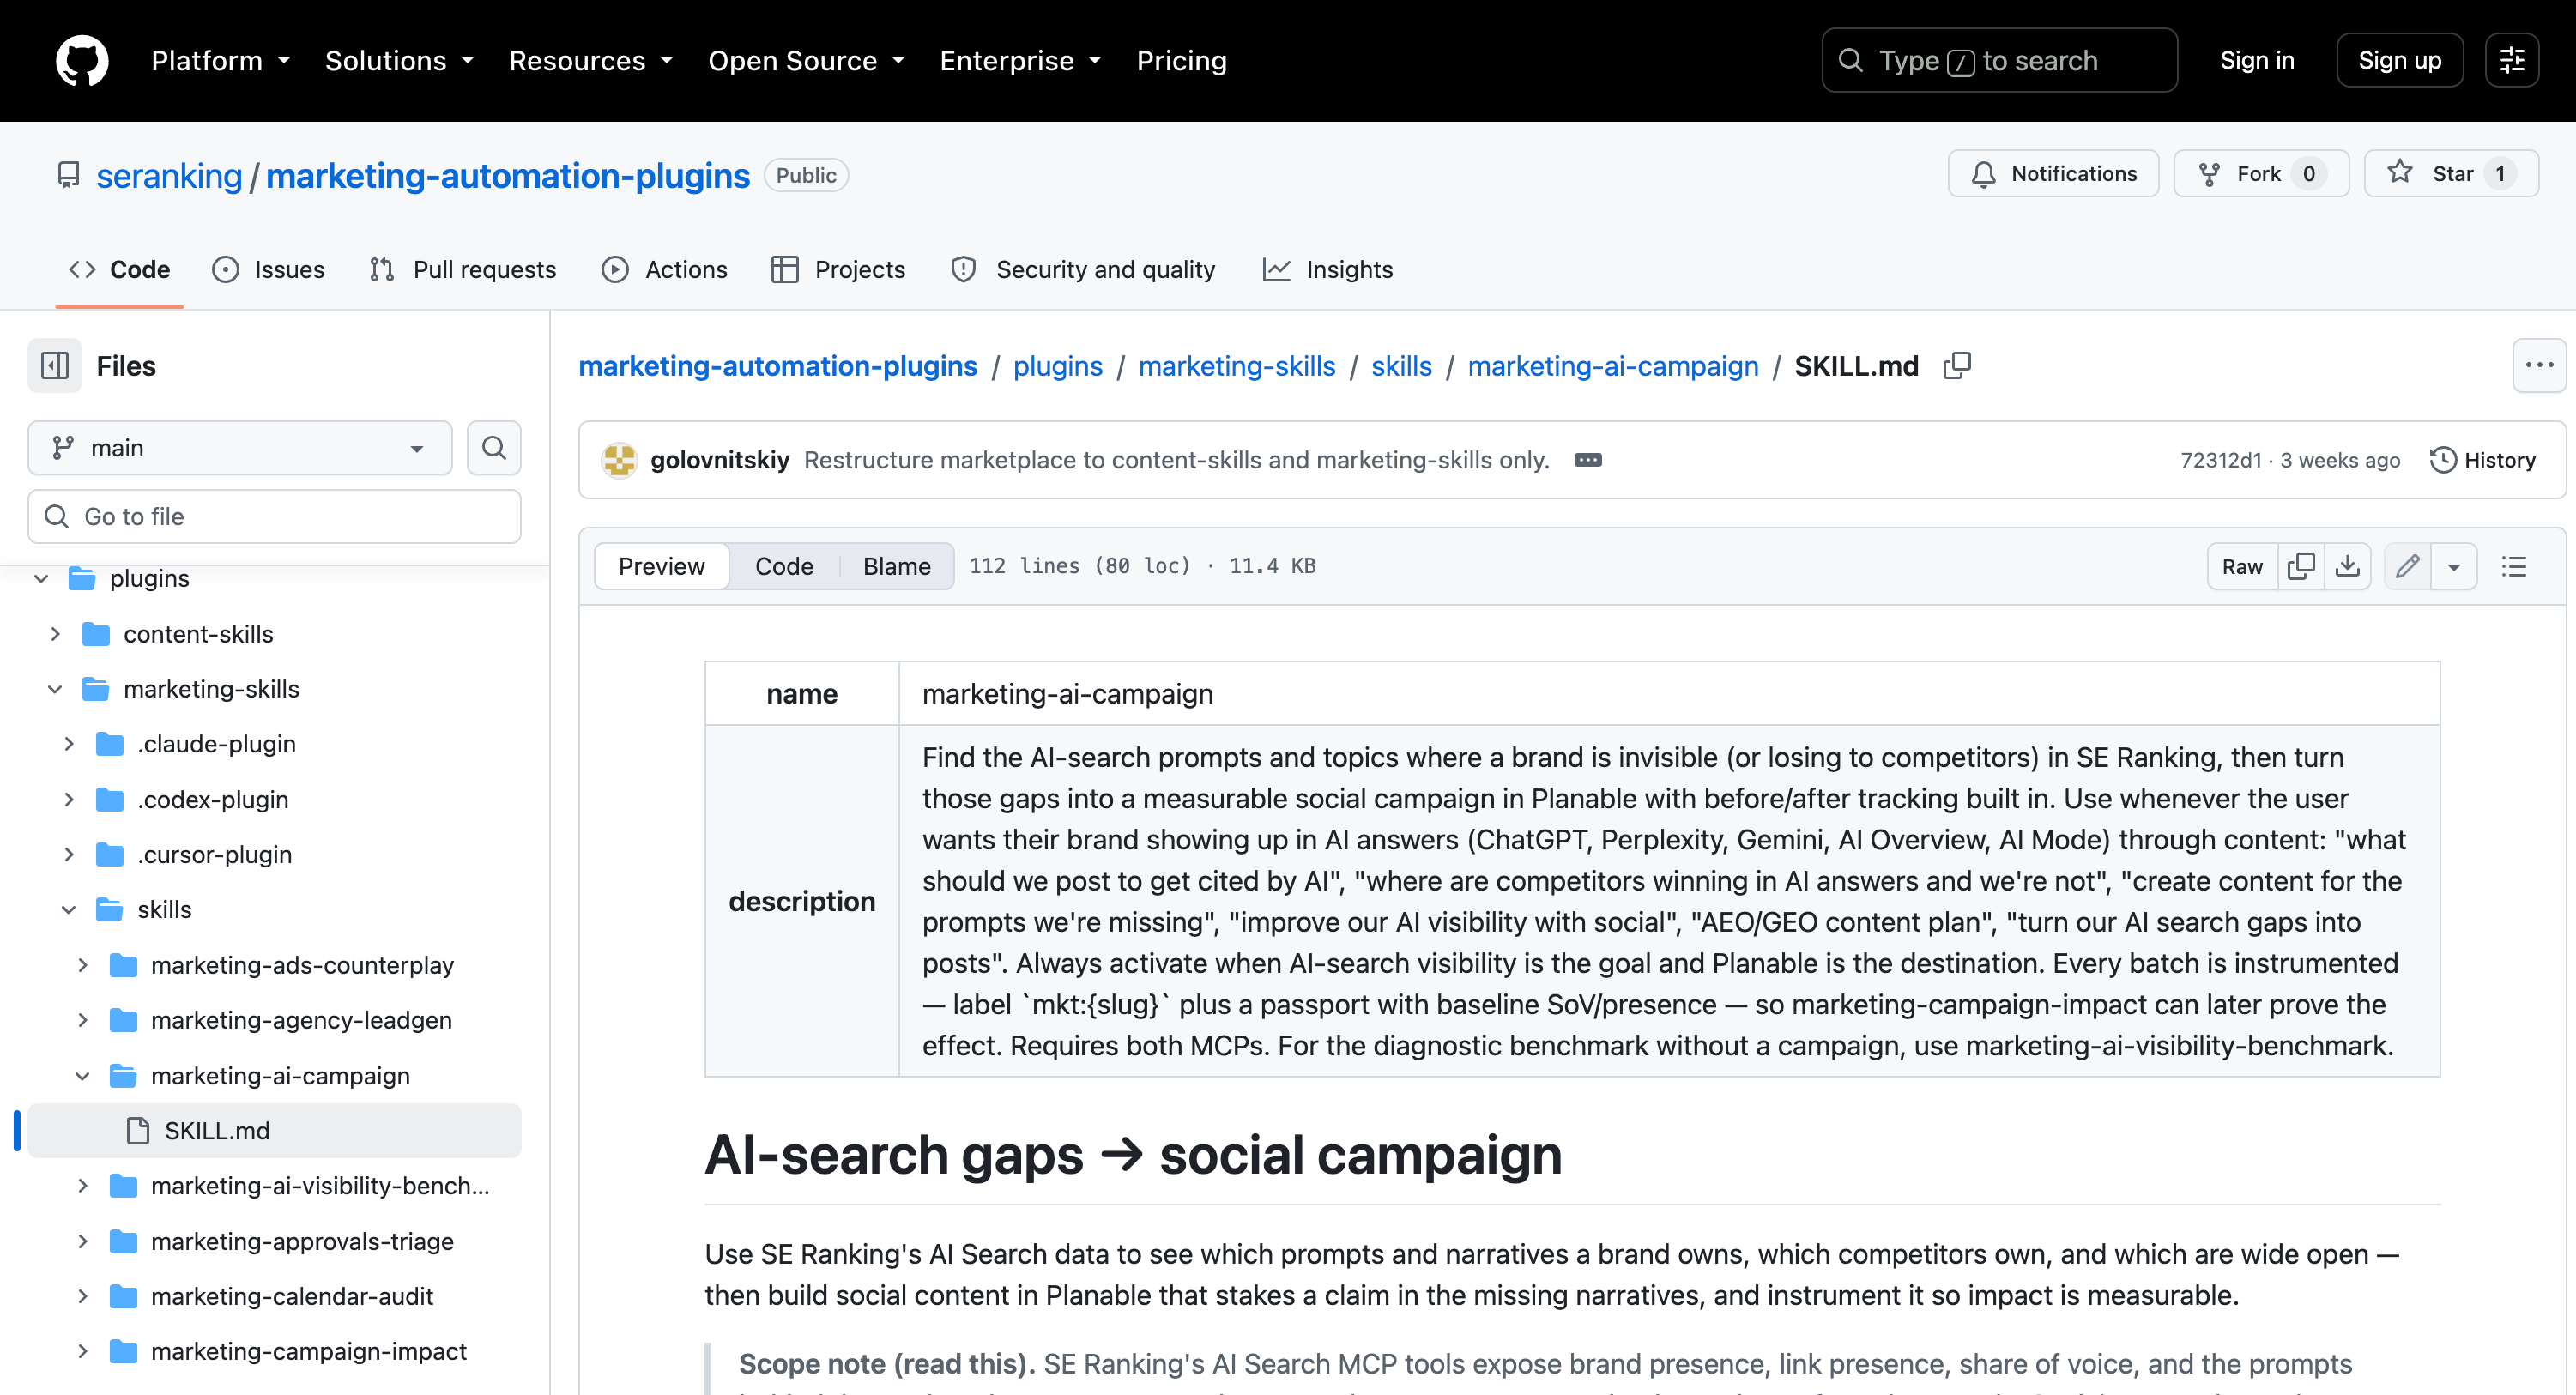This screenshot has width=2576, height=1395.
Task: Expand the marketing-ads-counterplay folder
Action: tap(83, 965)
